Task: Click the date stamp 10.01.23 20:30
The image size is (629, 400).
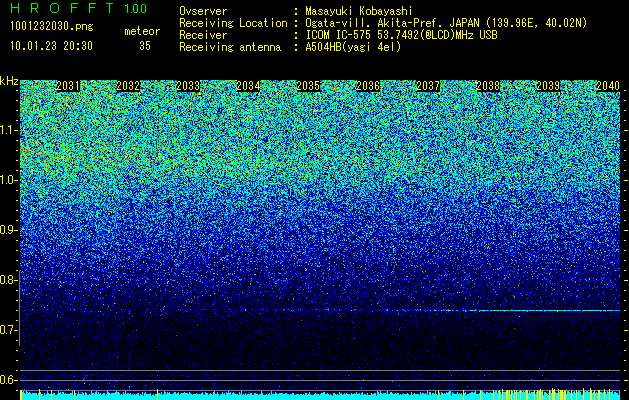Action: (51, 46)
